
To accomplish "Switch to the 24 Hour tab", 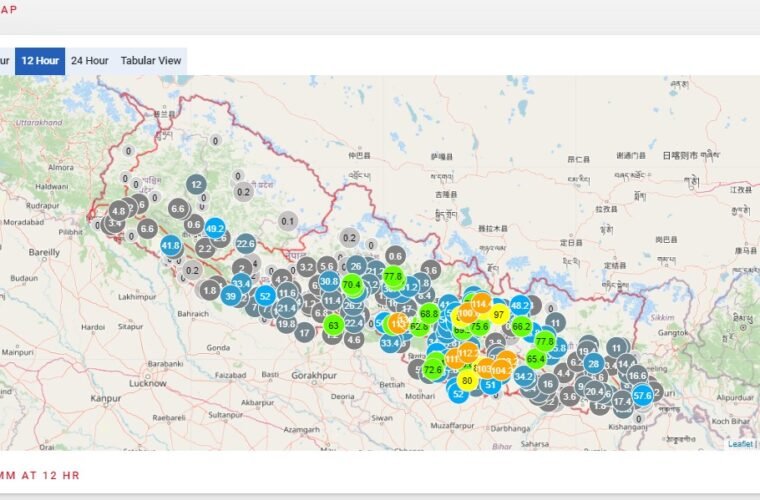I will point(89,61).
